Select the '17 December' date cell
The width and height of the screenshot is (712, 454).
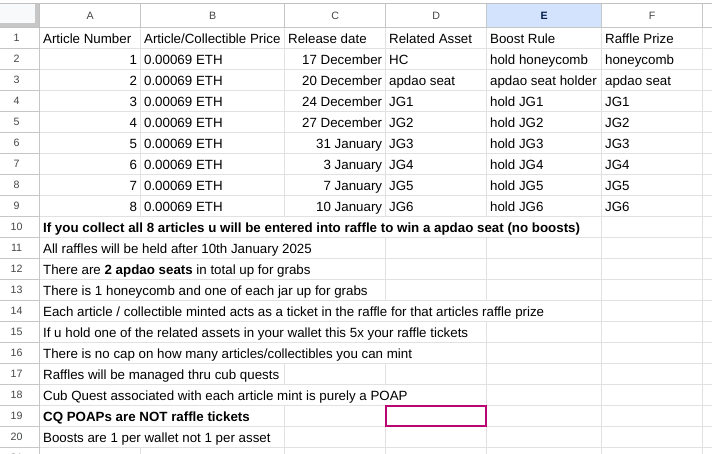[334, 59]
